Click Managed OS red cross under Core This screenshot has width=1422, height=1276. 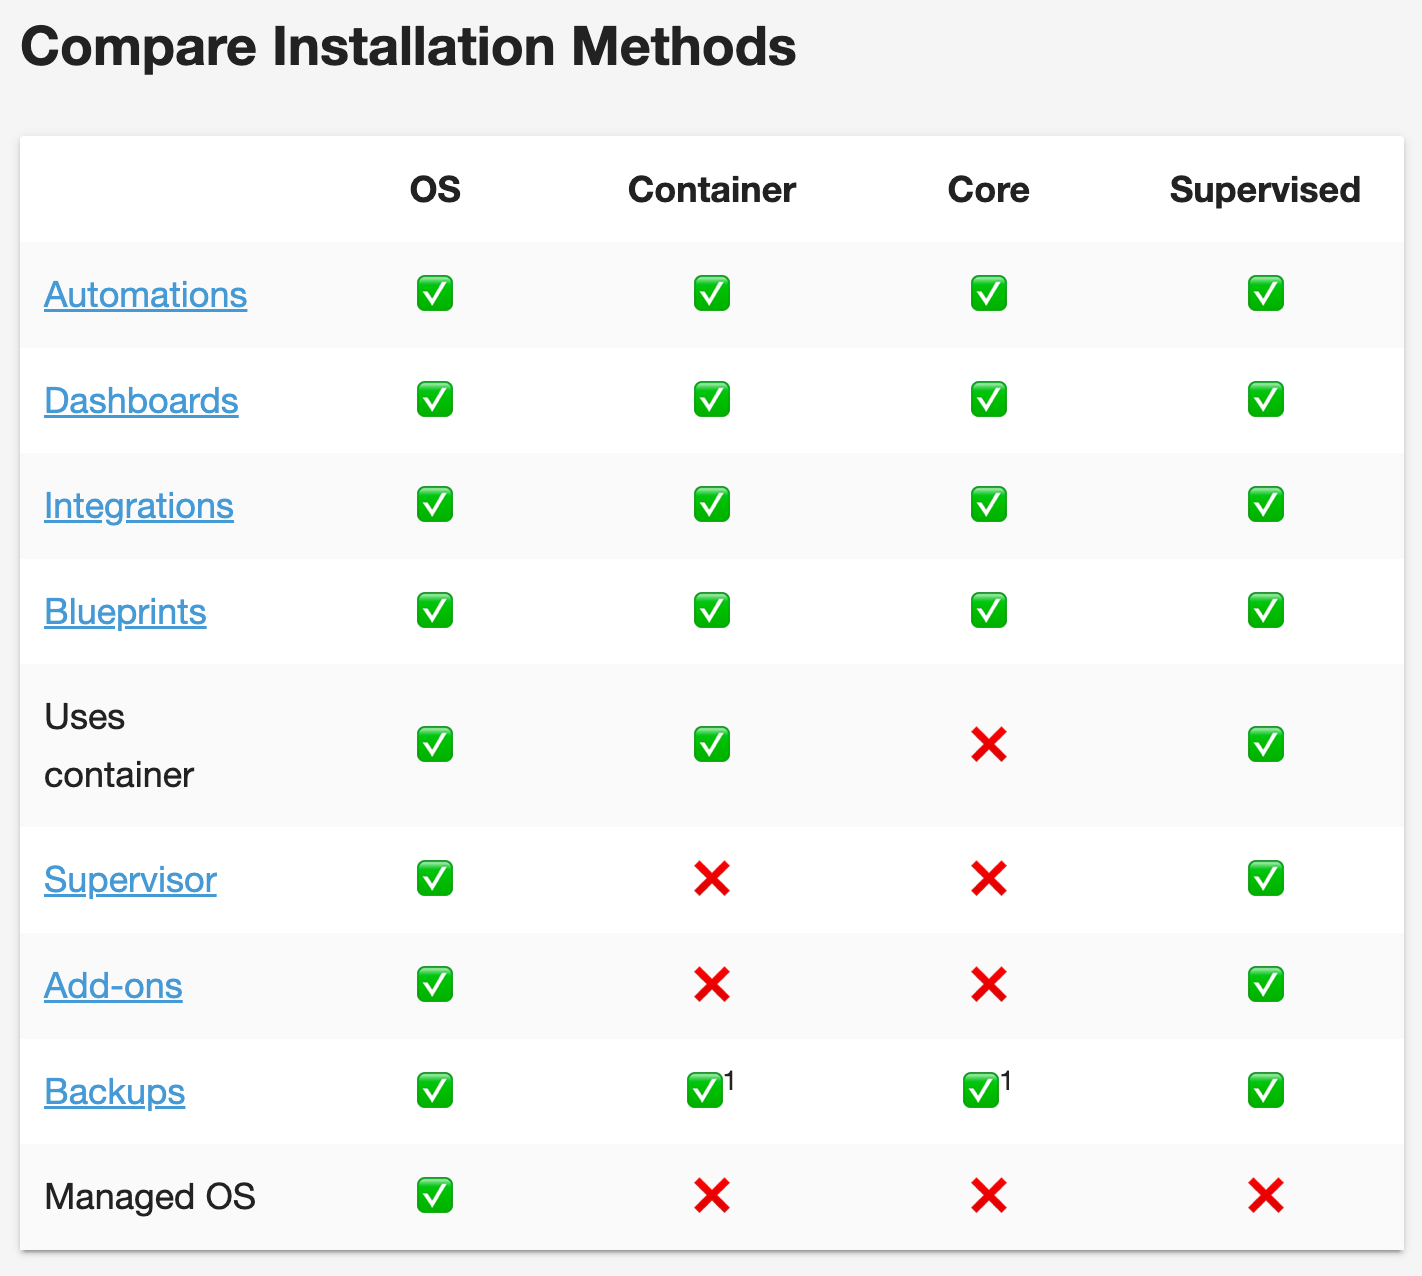(989, 1196)
